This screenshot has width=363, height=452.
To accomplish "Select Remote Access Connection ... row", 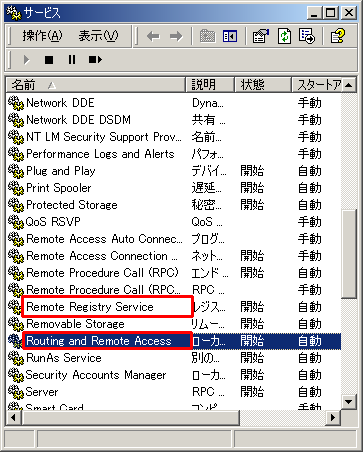I will click(102, 256).
